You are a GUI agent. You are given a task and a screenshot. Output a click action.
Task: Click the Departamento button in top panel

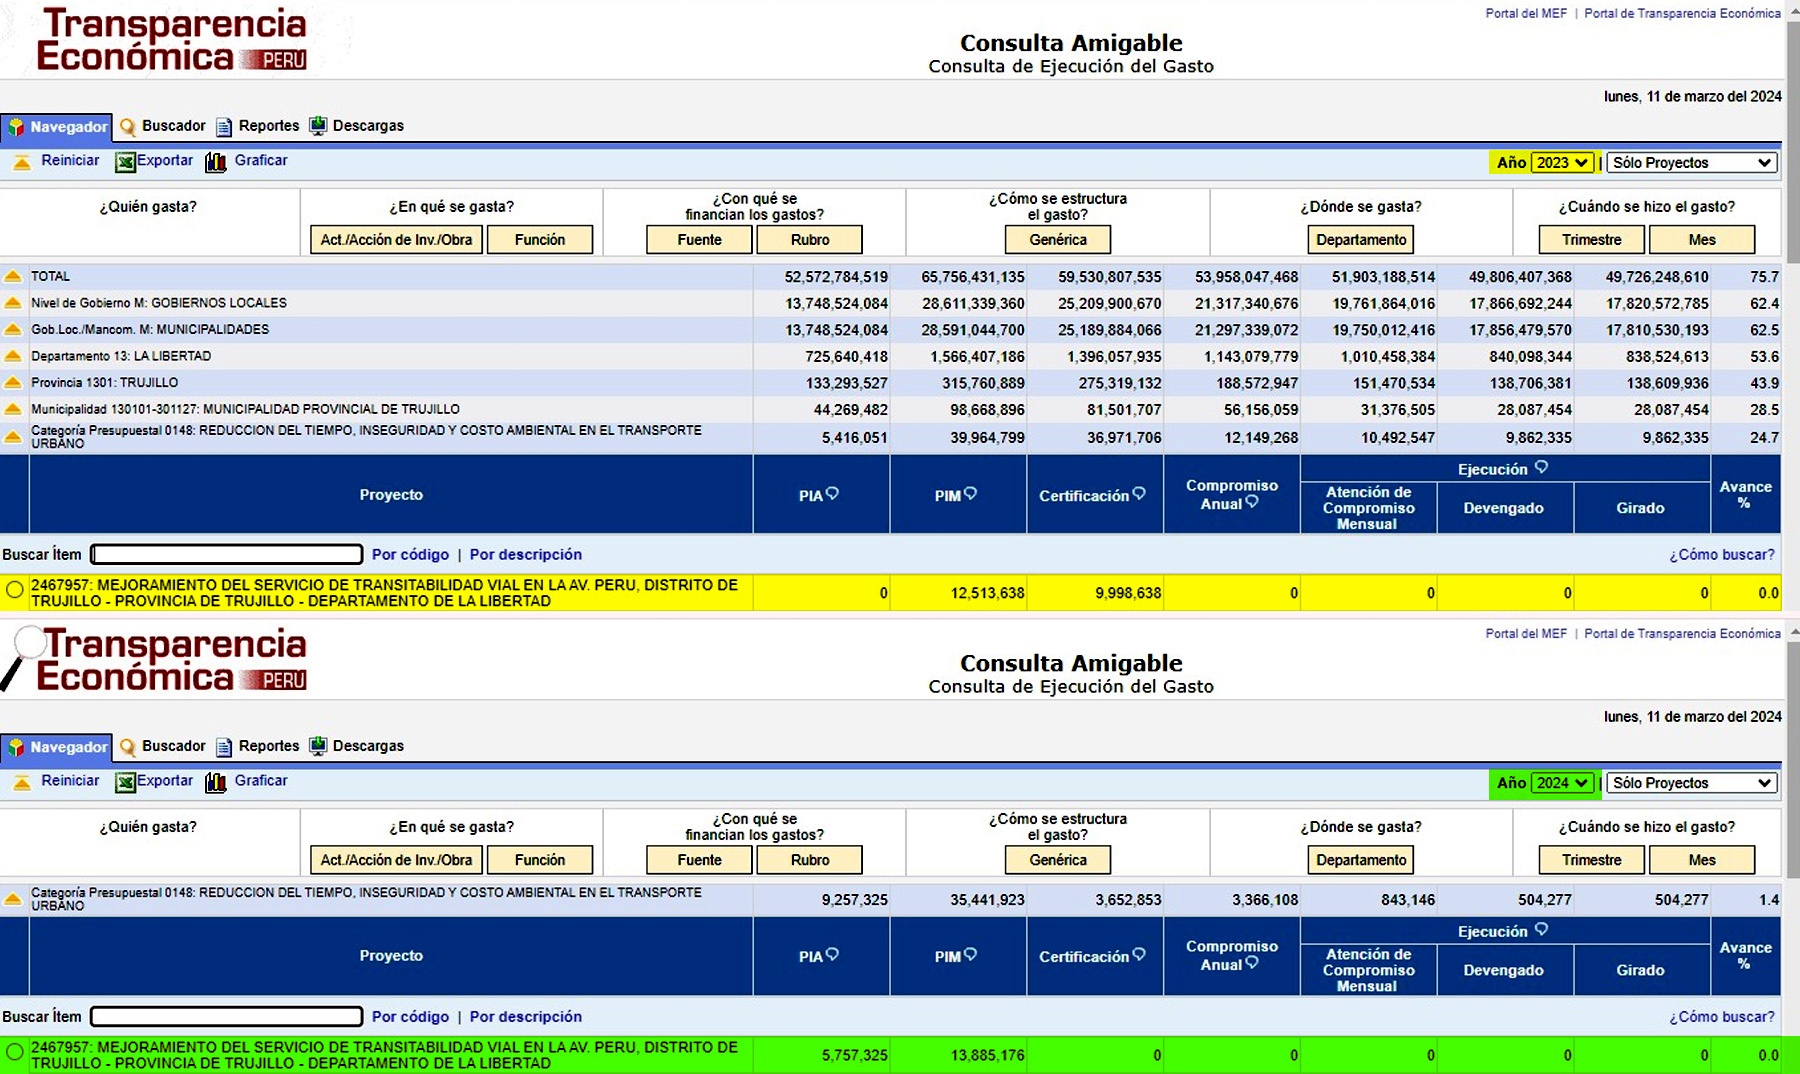[1360, 240]
